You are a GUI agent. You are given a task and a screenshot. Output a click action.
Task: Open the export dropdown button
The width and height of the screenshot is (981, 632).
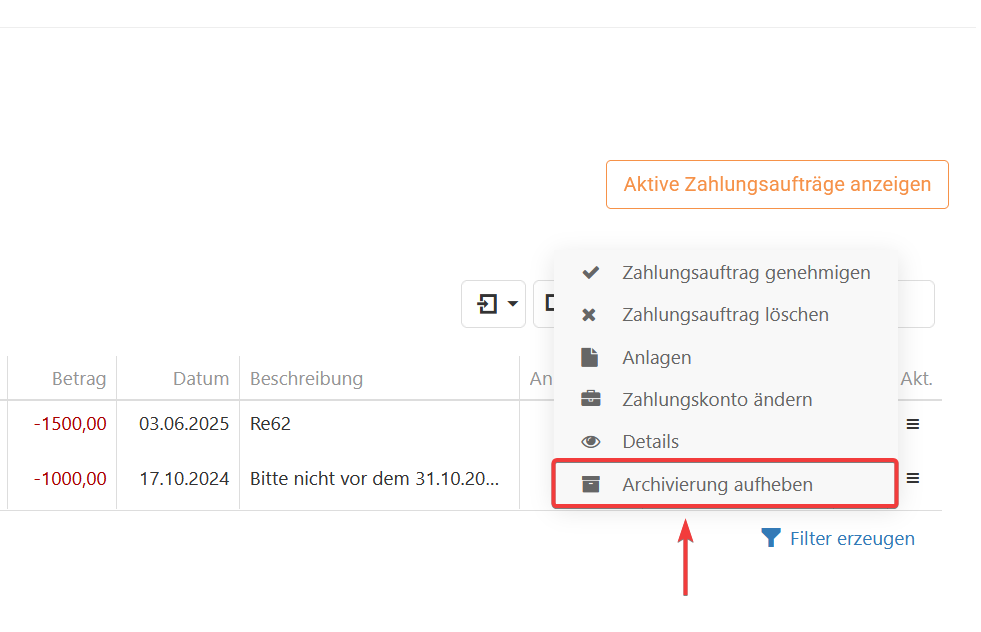click(494, 304)
